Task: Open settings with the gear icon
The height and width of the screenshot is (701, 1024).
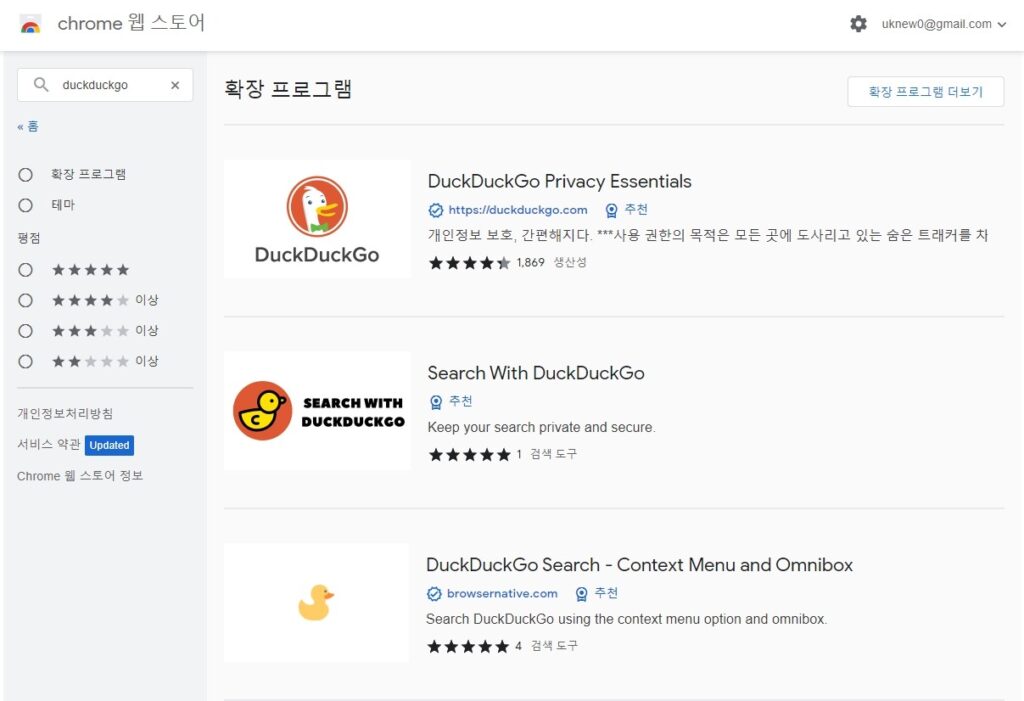Action: [858, 24]
